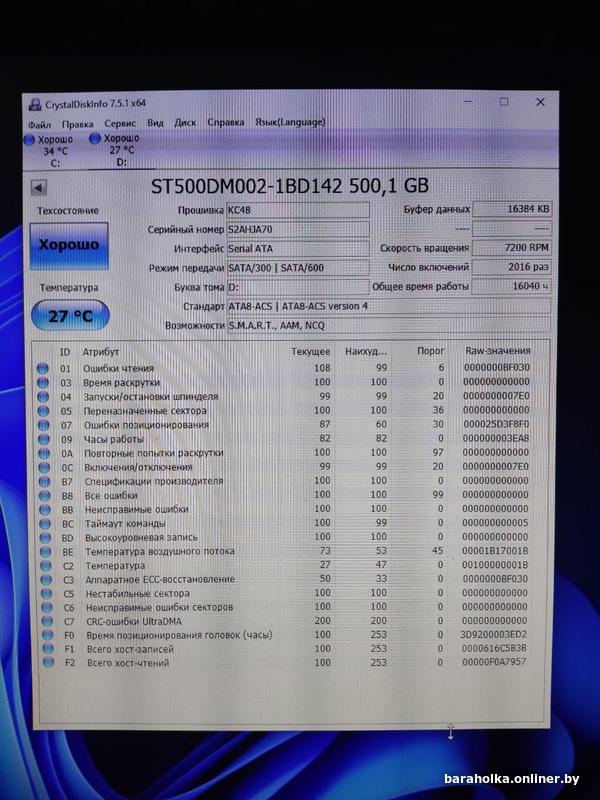This screenshot has width=600, height=800.
Task: Select raw value 0000616C5B3B
Action: 494,648
